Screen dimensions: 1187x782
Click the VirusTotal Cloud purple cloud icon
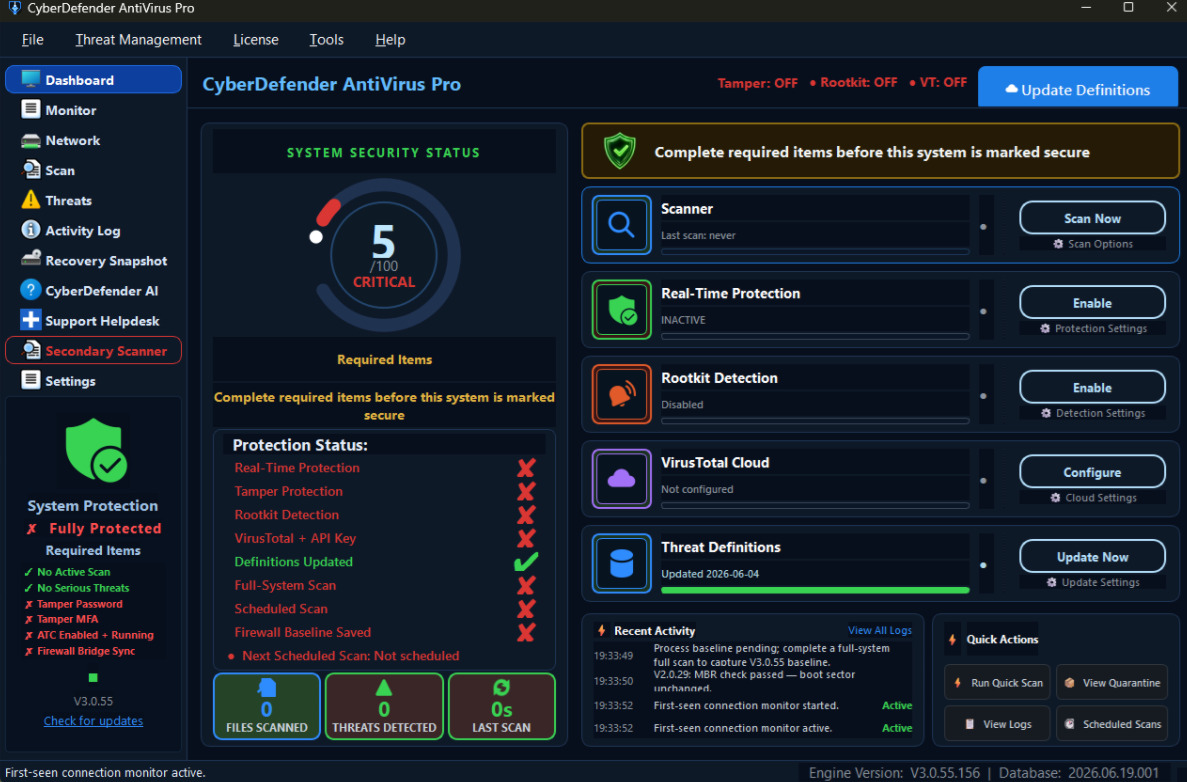pyautogui.click(x=622, y=478)
